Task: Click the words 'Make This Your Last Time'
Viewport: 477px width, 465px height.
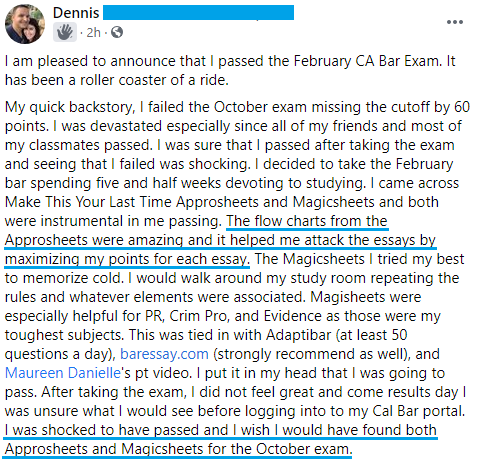Action: [x=88, y=202]
